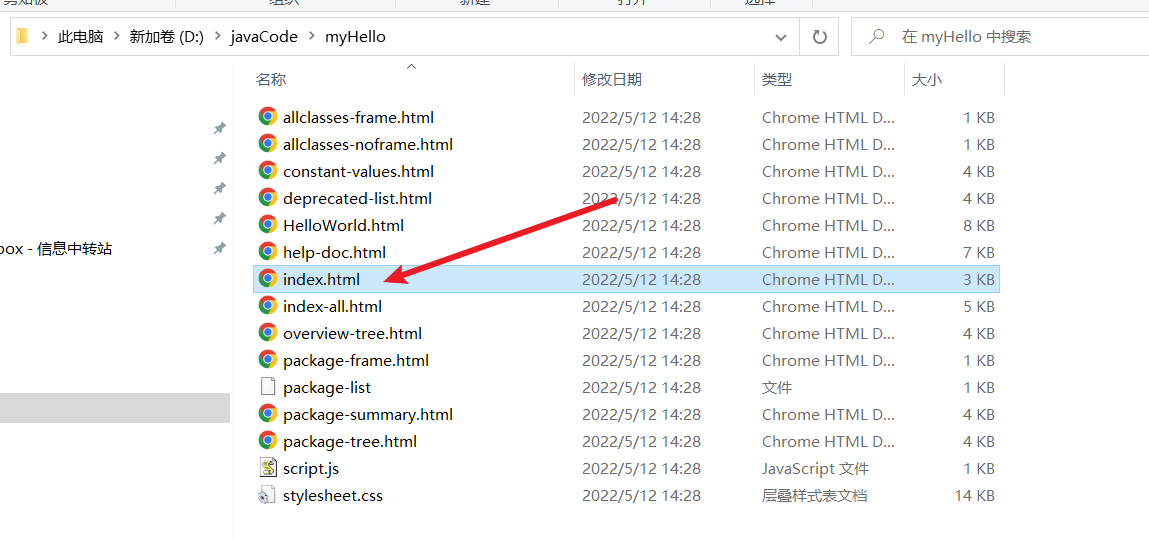Go to 新加卷 (D:) in breadcrumb path

point(166,37)
